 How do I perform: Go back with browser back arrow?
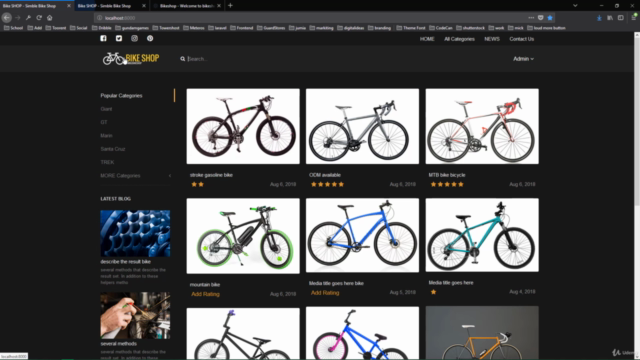(x=7, y=18)
